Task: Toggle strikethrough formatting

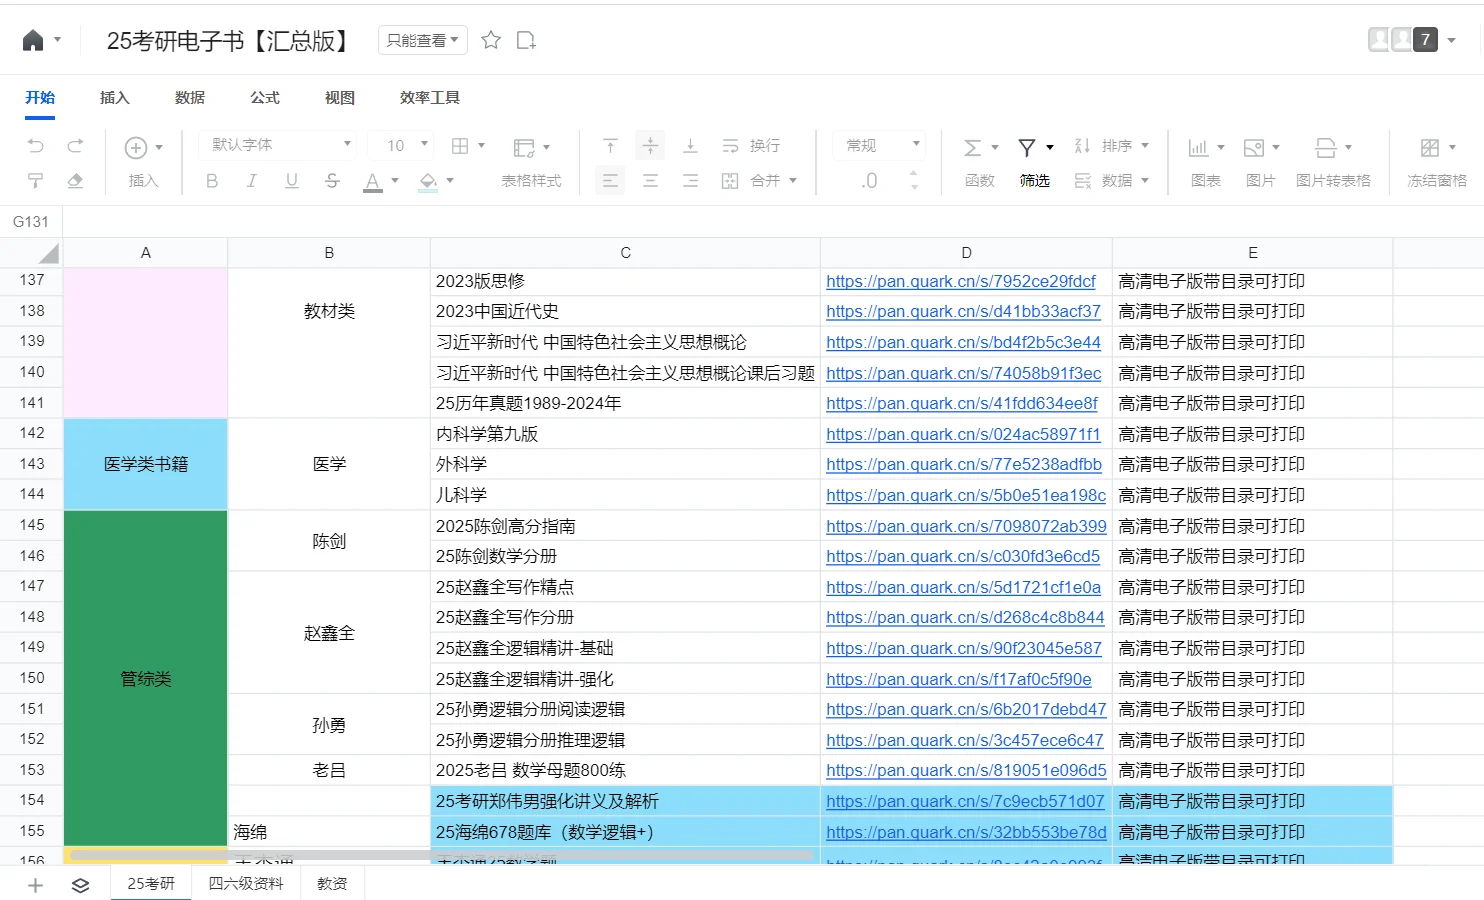Action: pos(332,181)
